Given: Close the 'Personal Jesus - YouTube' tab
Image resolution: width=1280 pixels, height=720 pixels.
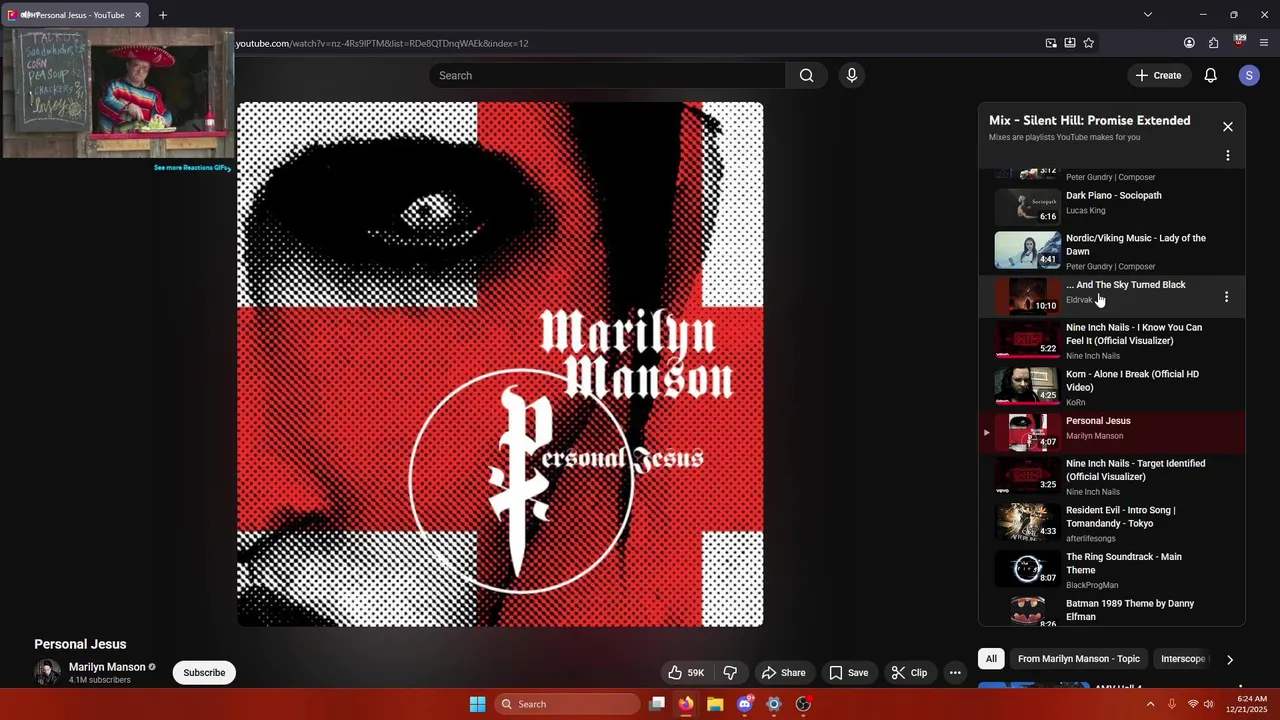Looking at the screenshot, I should [138, 15].
